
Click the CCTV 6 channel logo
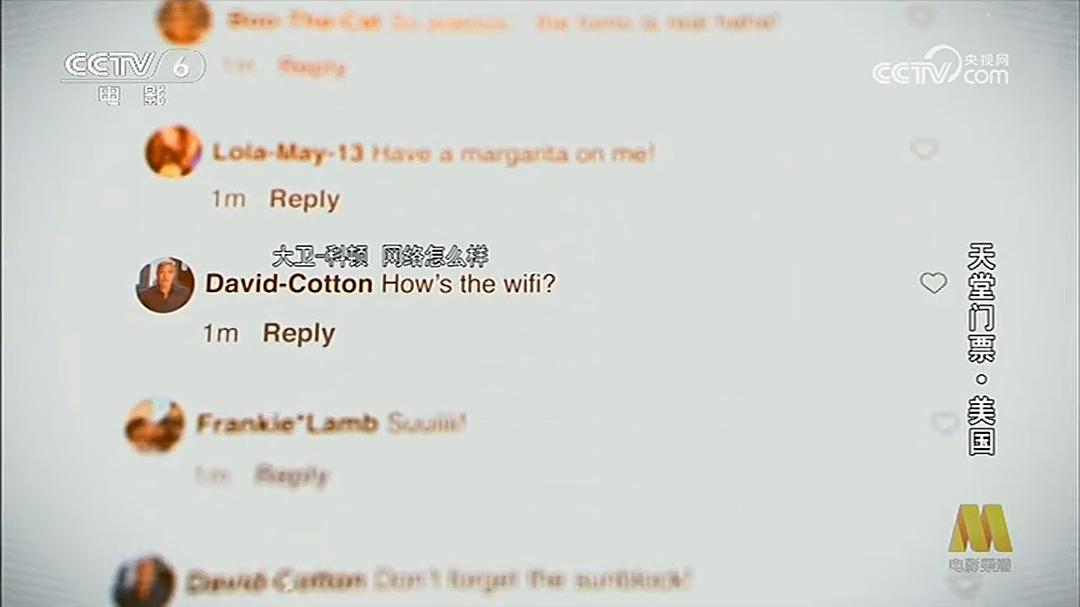134,76
